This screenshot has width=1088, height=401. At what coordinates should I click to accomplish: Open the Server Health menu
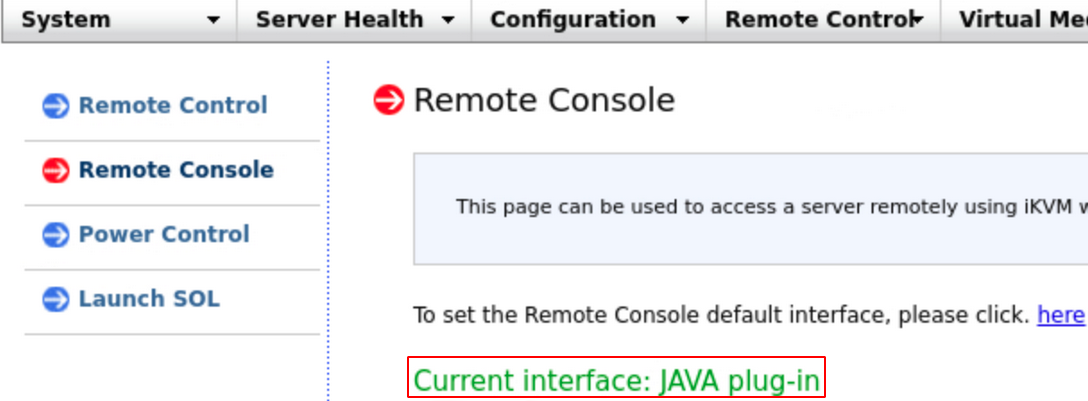click(339, 20)
